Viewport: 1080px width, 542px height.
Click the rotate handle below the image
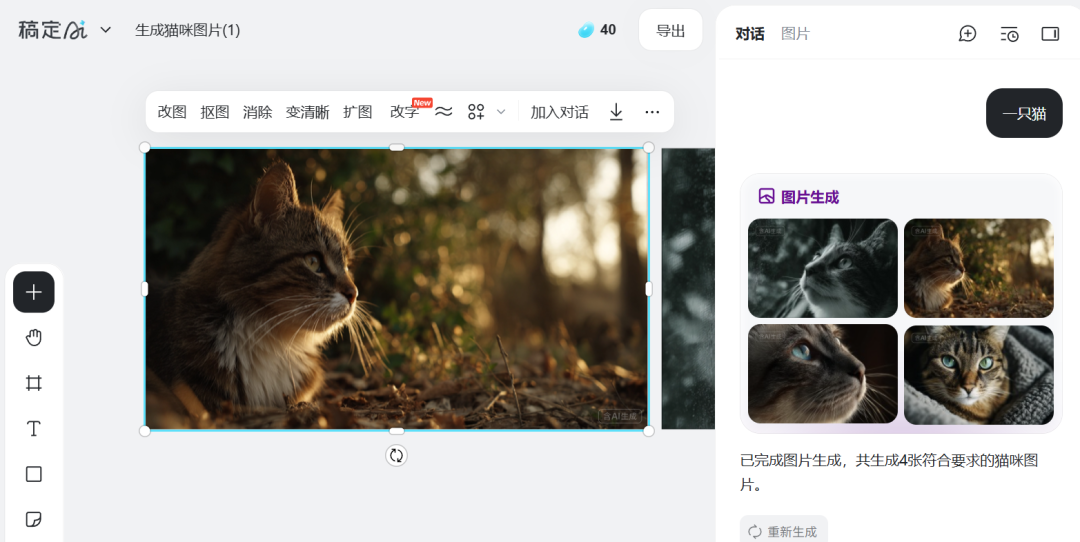396,455
